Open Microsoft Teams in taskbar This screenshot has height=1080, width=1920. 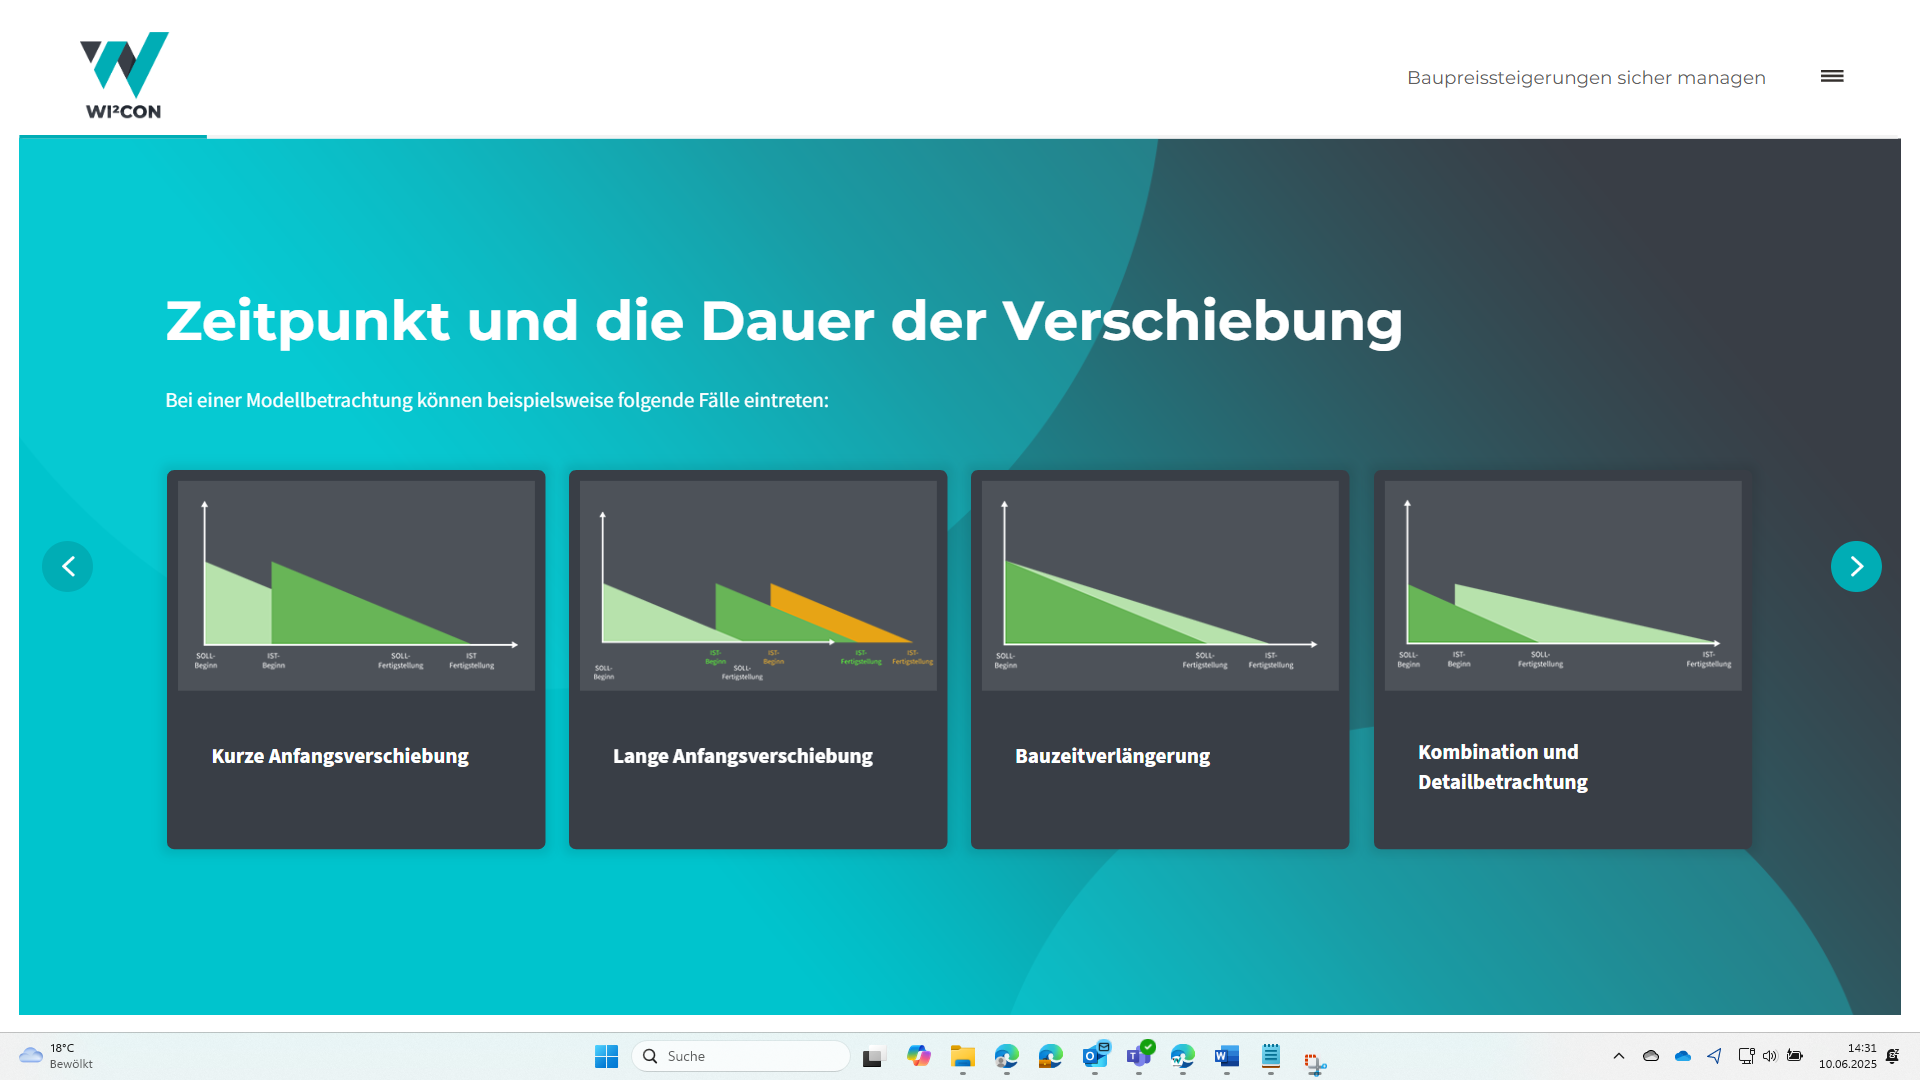pos(1139,1056)
